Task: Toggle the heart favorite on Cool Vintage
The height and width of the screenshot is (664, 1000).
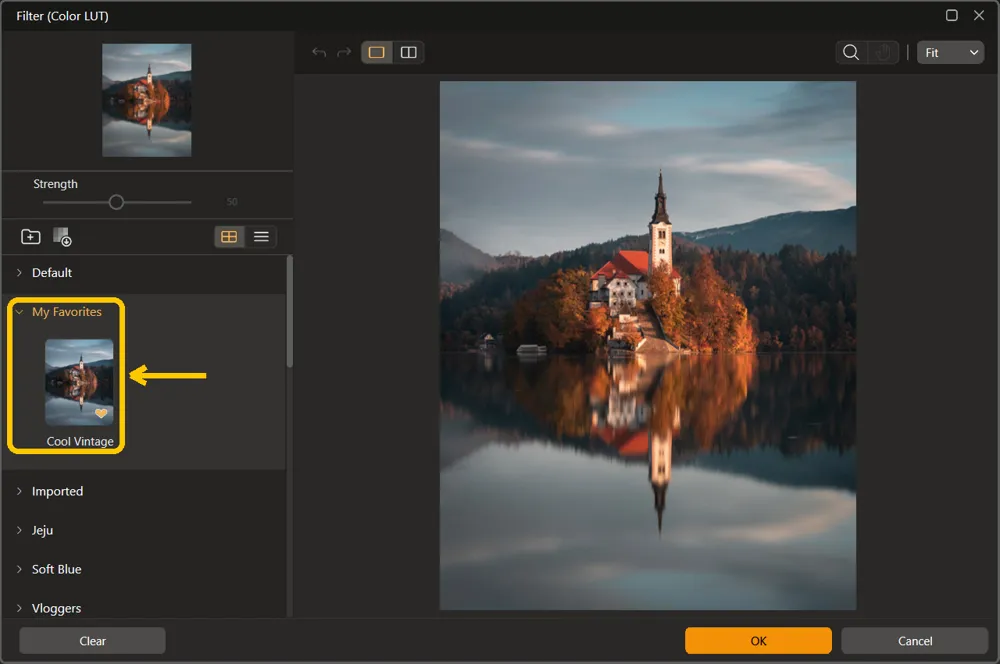Action: [x=101, y=413]
